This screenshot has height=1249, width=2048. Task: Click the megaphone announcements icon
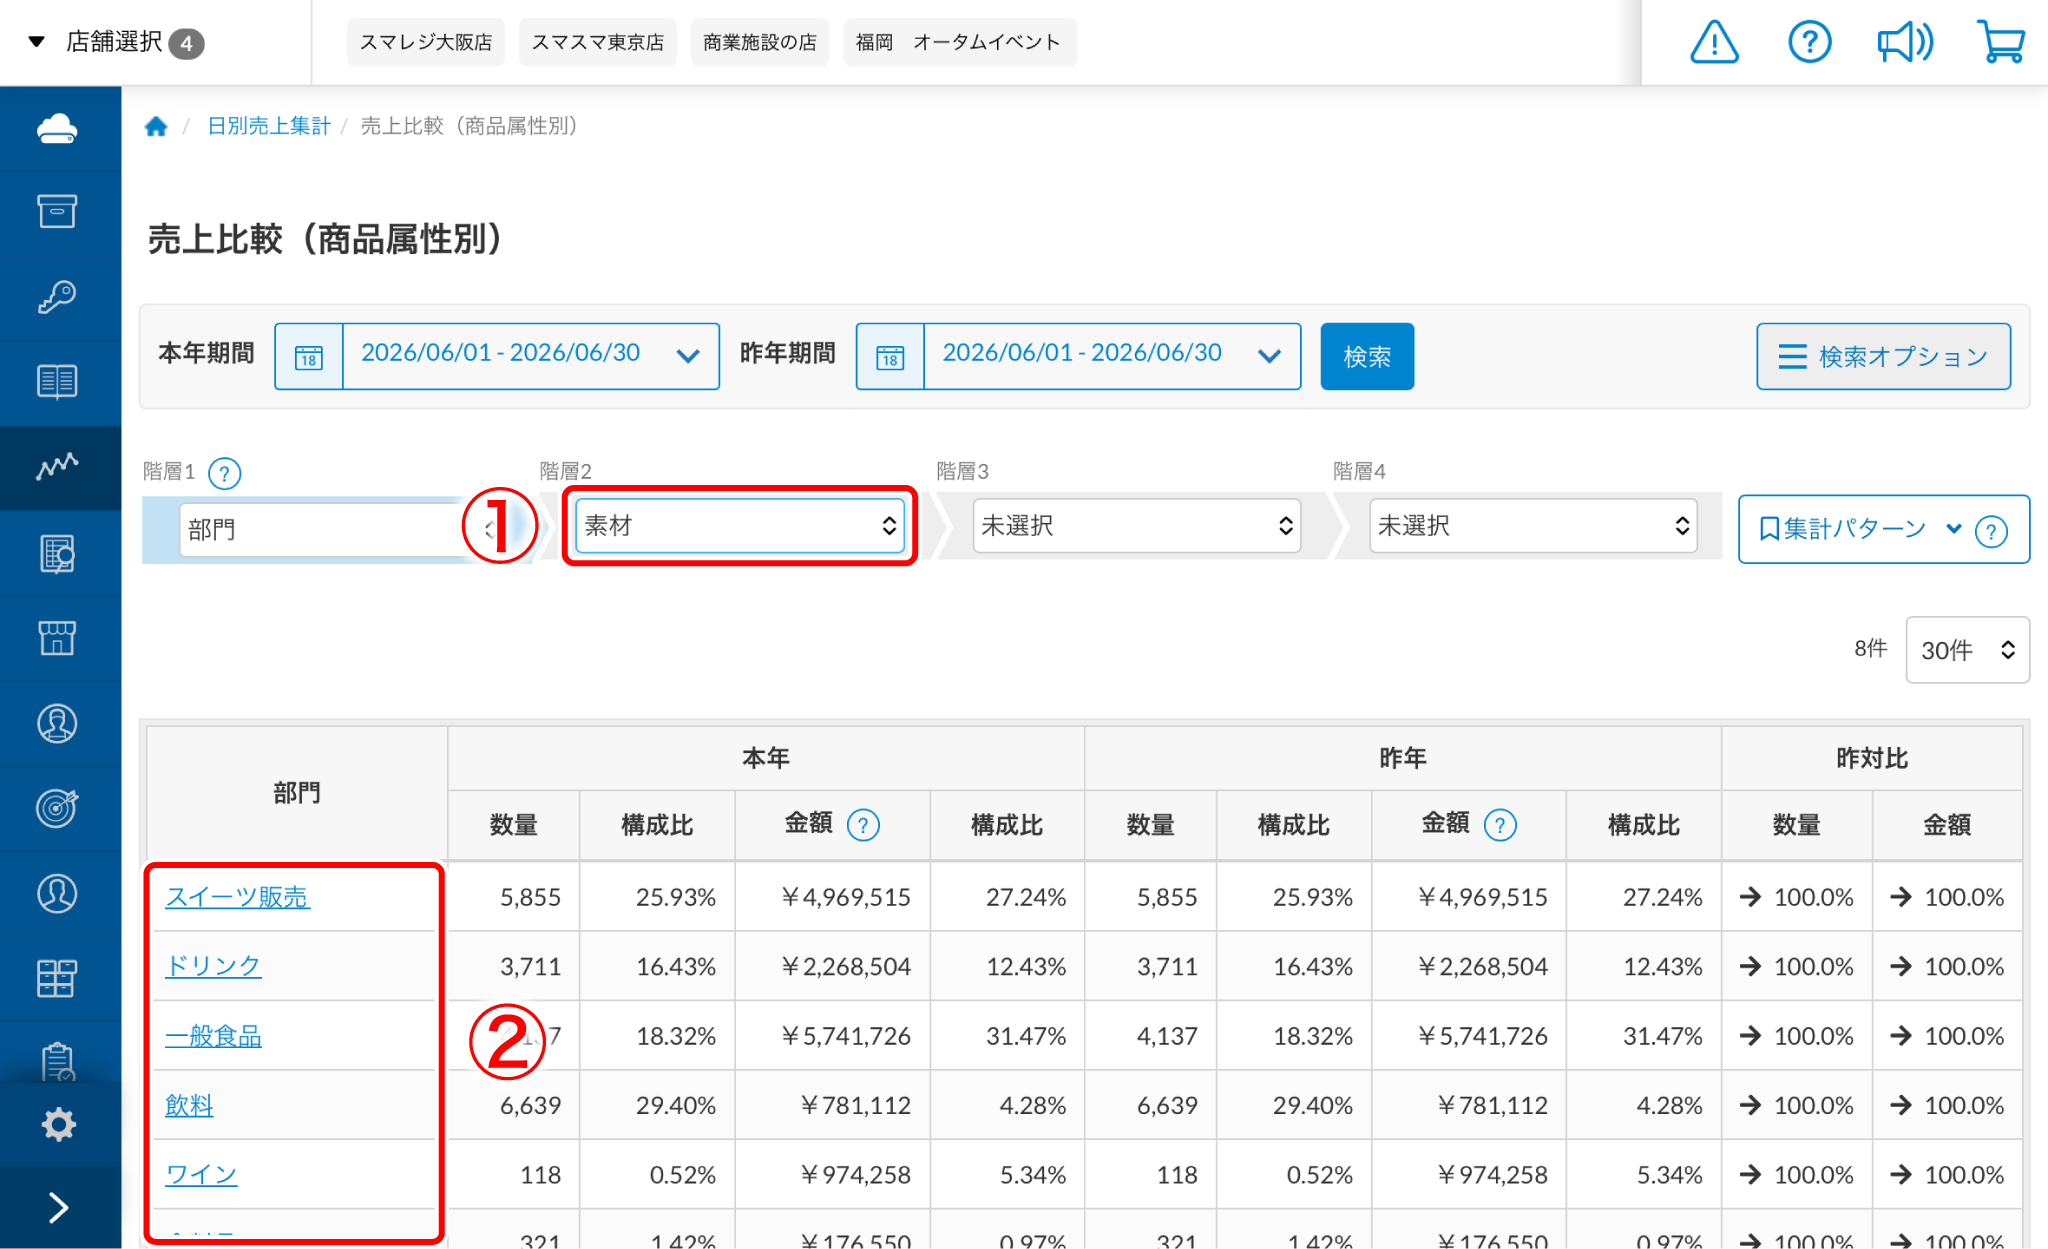click(1905, 42)
